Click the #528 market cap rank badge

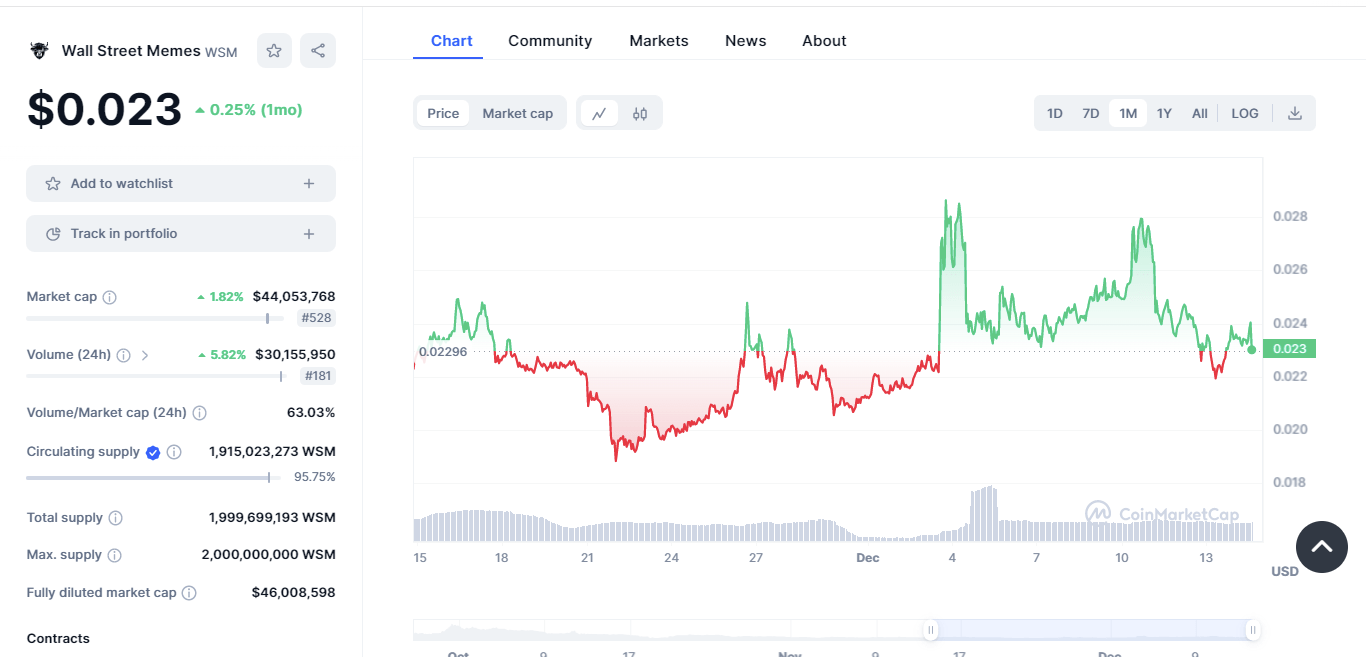(317, 319)
